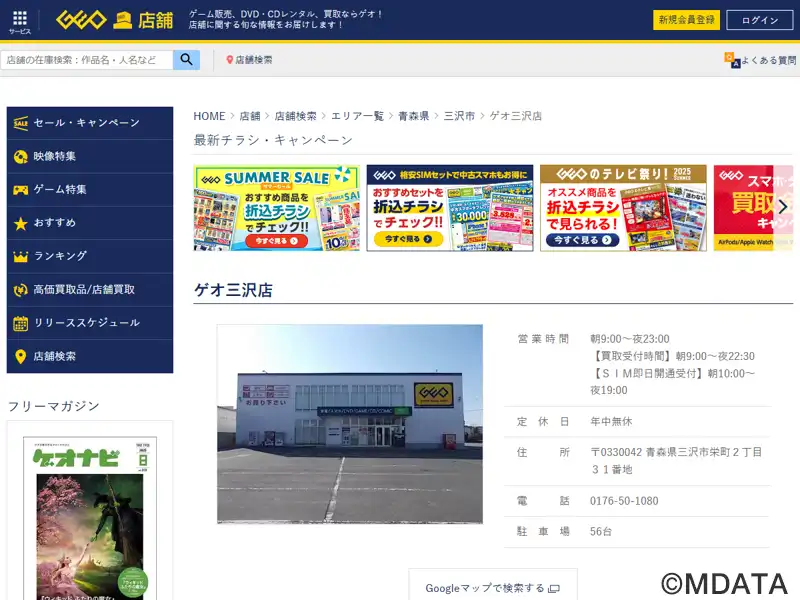Open the SUMMER SALE flyer banner
The height and width of the screenshot is (600, 800).
tap(277, 208)
